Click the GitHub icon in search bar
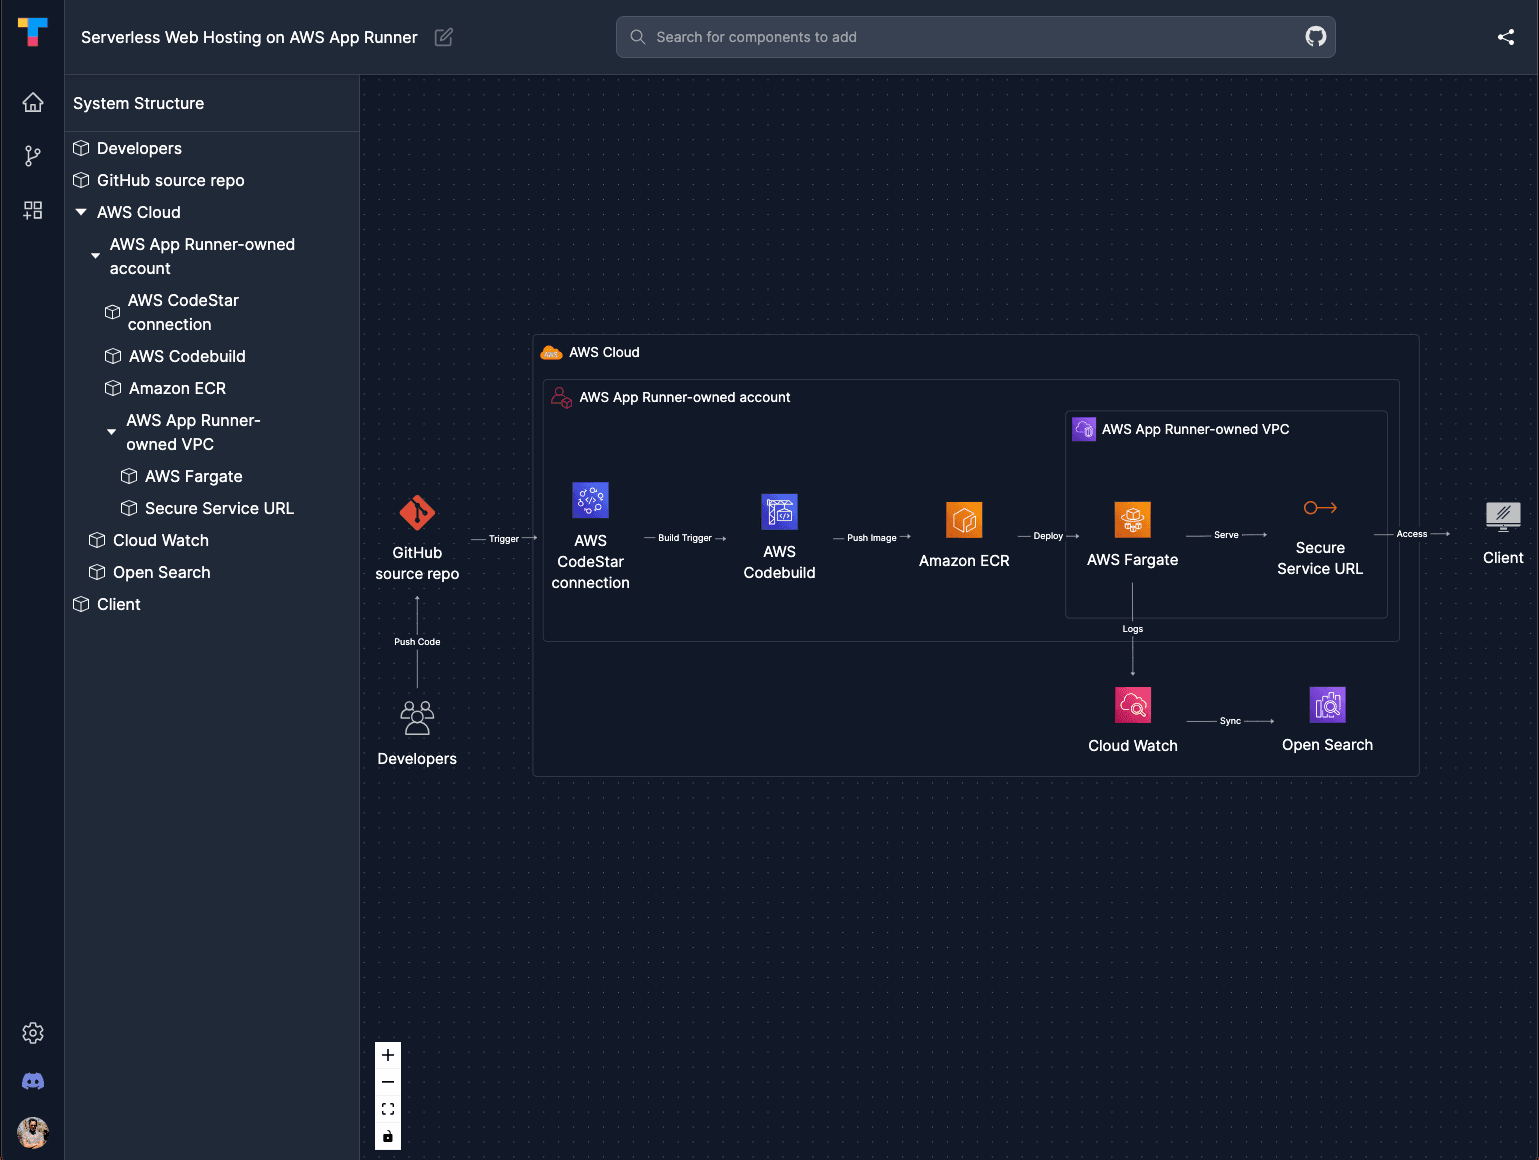The width and height of the screenshot is (1539, 1160). tap(1315, 37)
